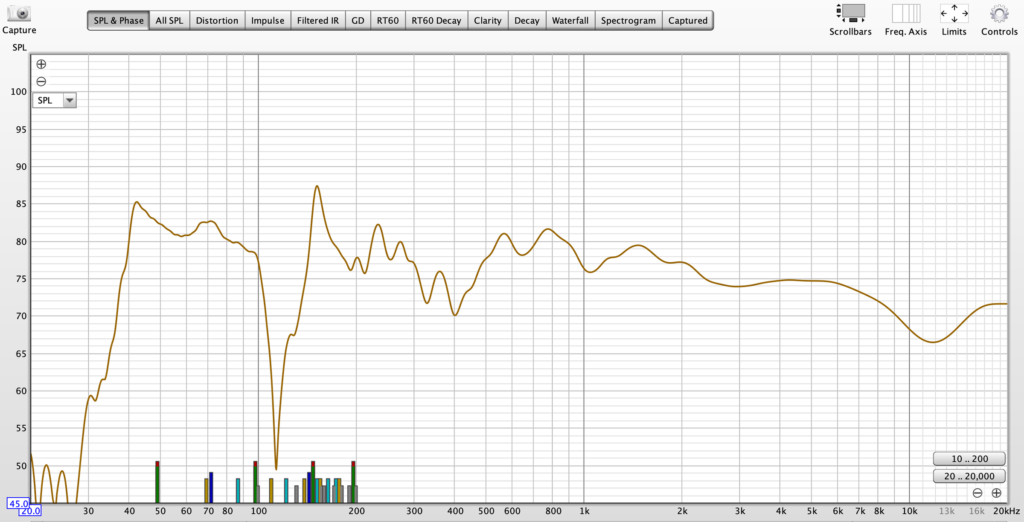Set range with 10 .. 200 button
This screenshot has height=522, width=1024.
point(969,459)
